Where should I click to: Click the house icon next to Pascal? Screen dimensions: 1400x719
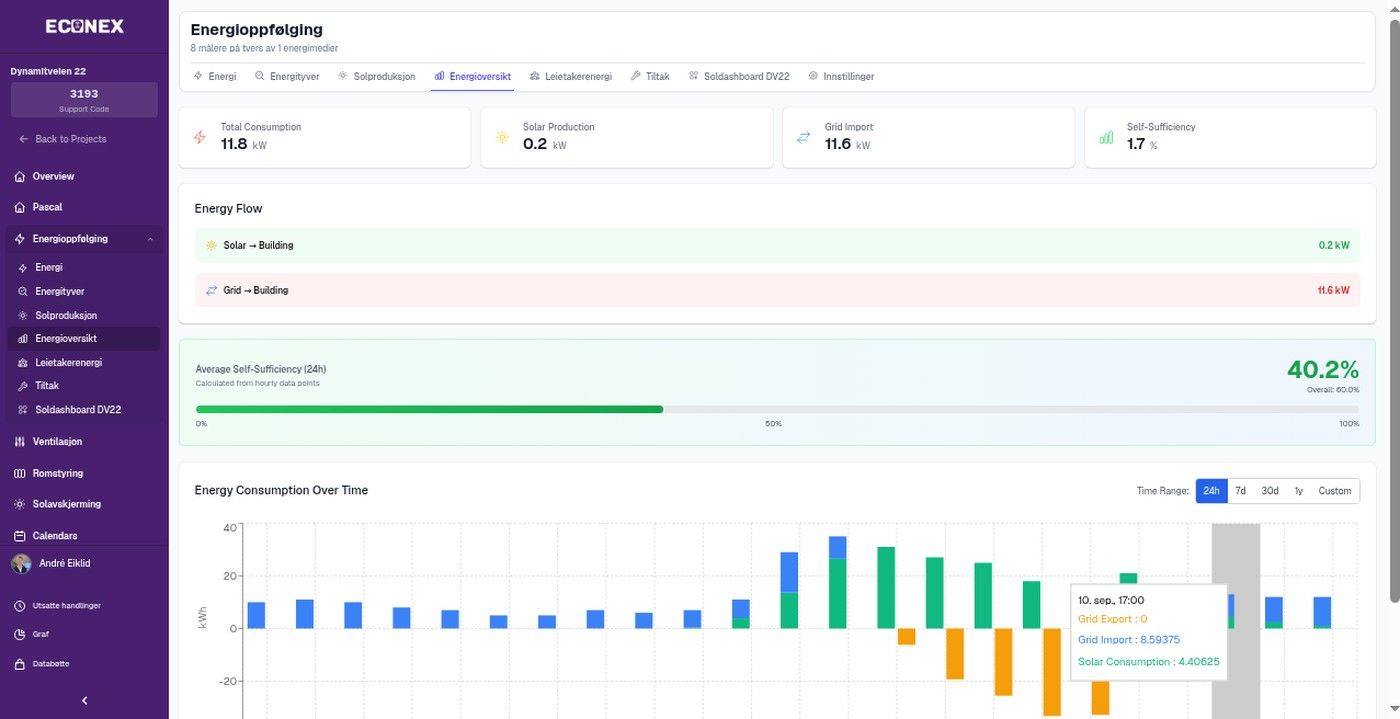coord(20,207)
